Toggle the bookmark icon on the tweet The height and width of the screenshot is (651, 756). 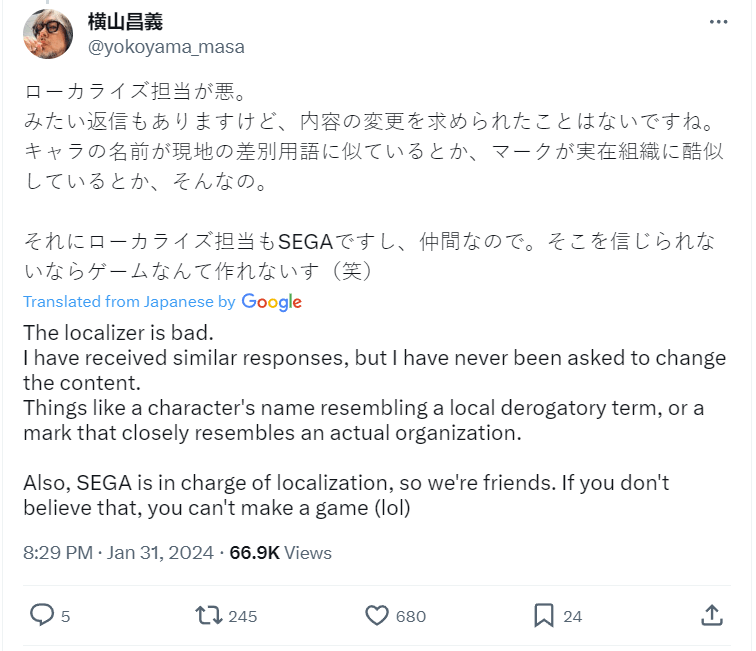[543, 615]
